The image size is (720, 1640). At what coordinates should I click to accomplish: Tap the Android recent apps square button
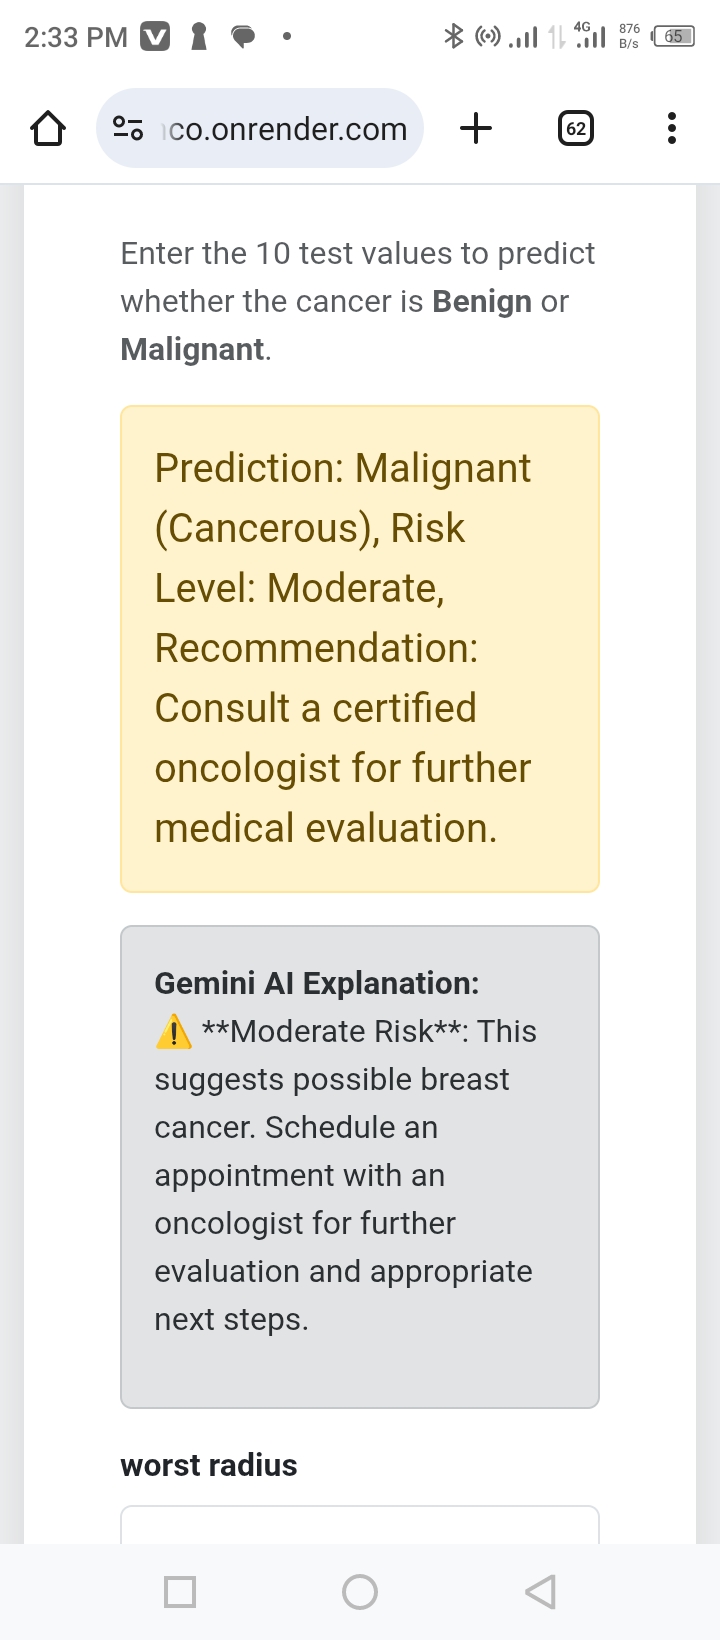(x=180, y=1591)
